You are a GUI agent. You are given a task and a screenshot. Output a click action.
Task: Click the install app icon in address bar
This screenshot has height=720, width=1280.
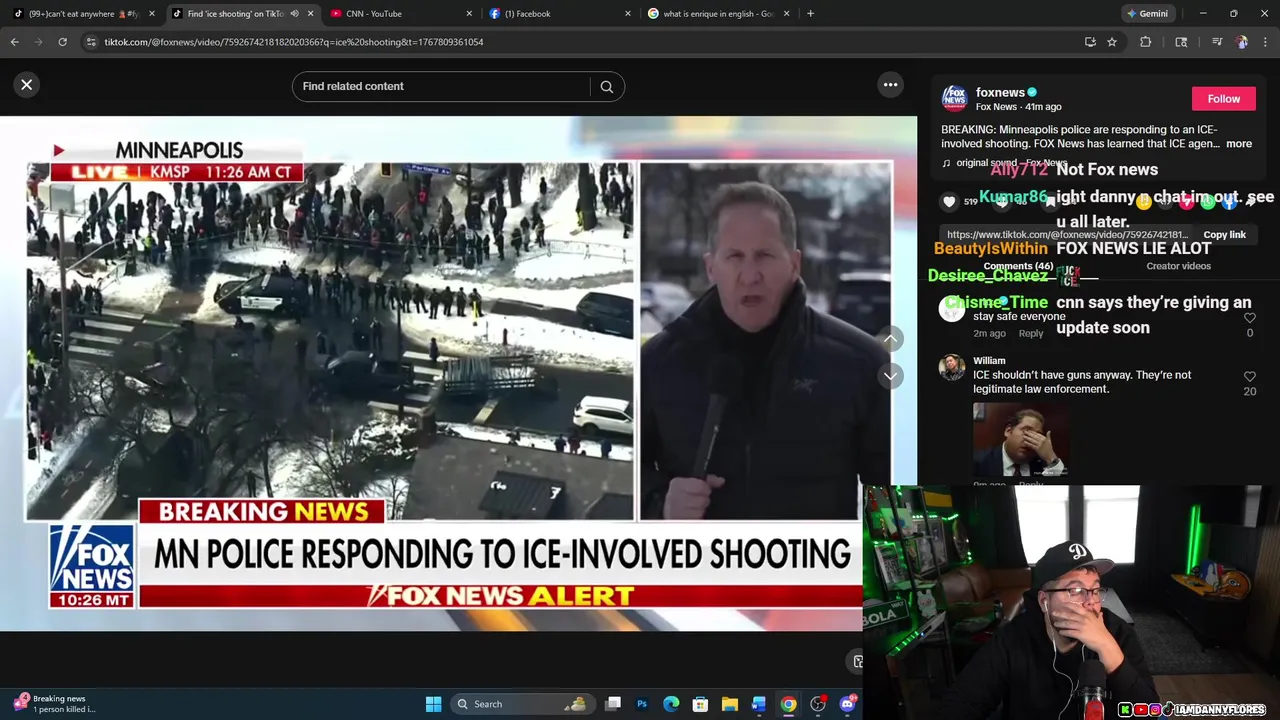tap(1090, 42)
